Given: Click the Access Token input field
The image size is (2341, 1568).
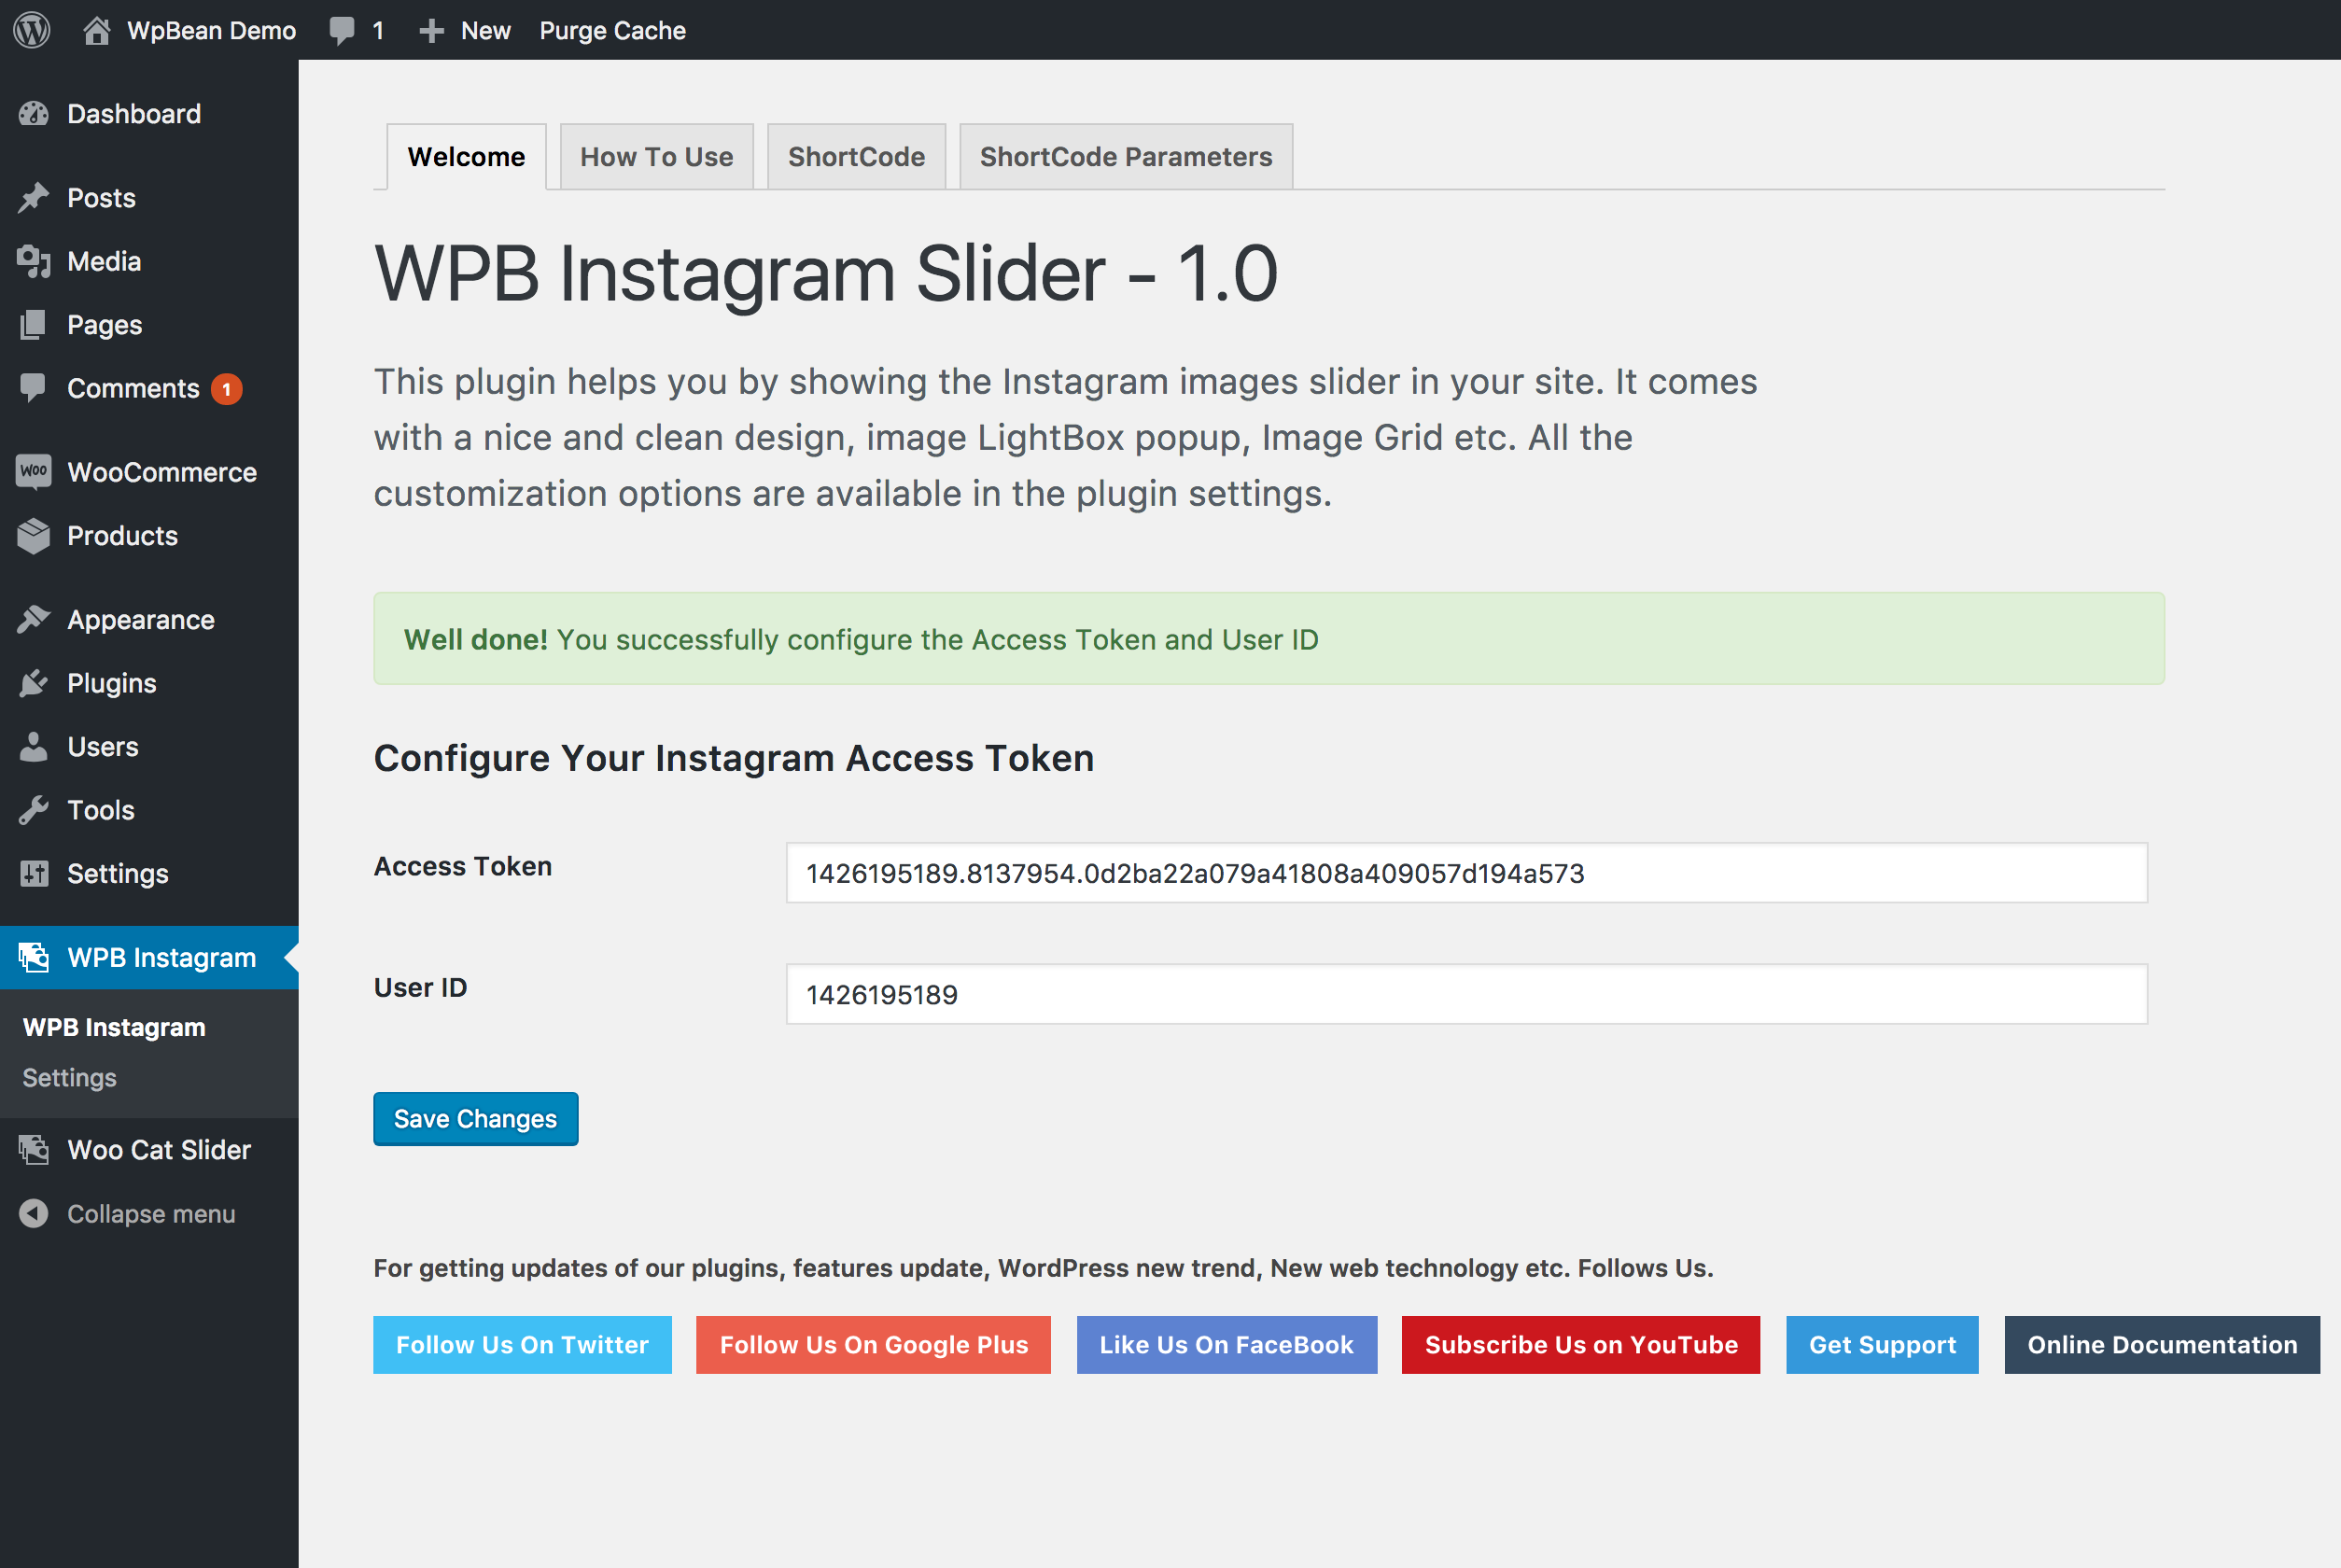Looking at the screenshot, I should tap(1466, 873).
